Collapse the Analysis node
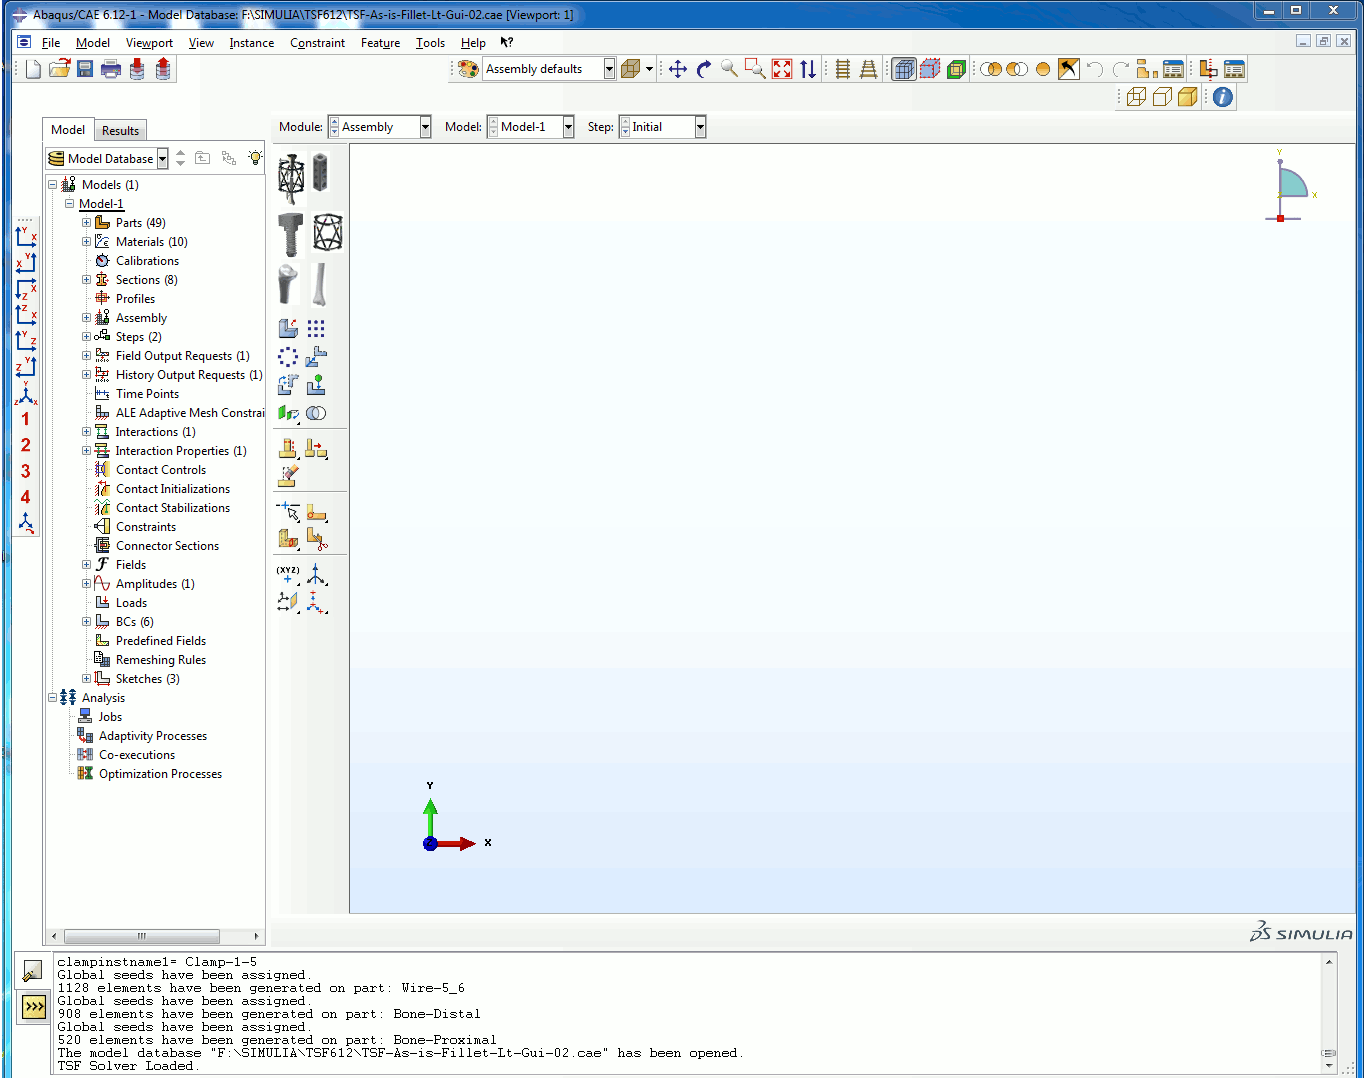Viewport: 1366px width, 1079px height. click(52, 698)
